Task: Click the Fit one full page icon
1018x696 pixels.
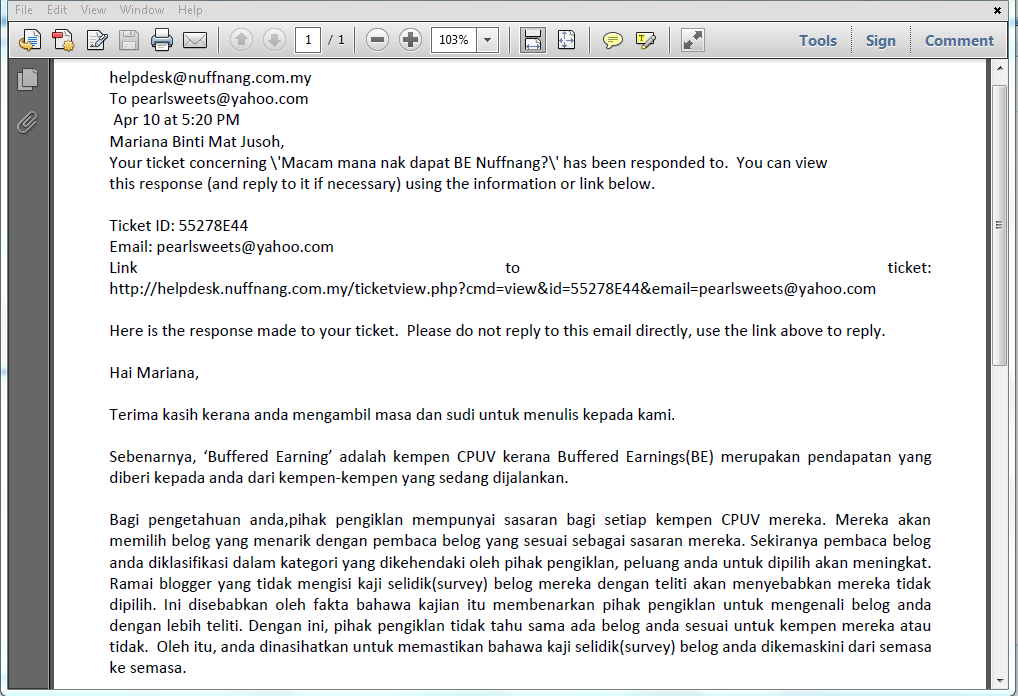Action: coord(566,40)
